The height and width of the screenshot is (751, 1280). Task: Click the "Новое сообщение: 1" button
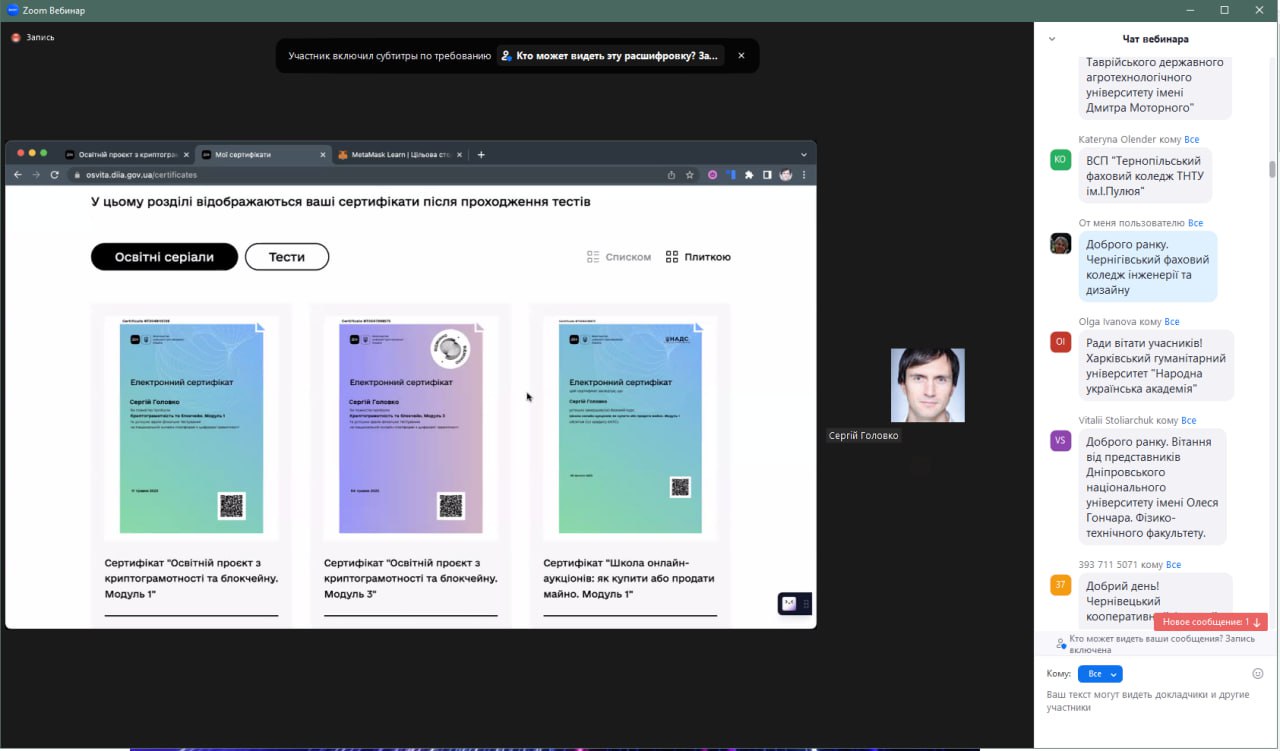(x=1210, y=622)
